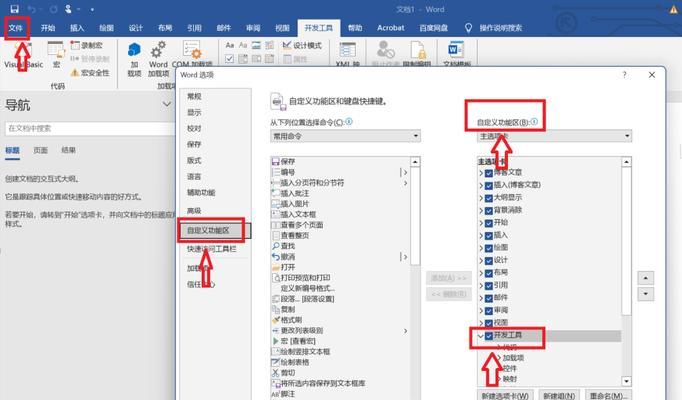Toggle the 背景消除 checkbox
The height and width of the screenshot is (400, 682).
coord(489,210)
